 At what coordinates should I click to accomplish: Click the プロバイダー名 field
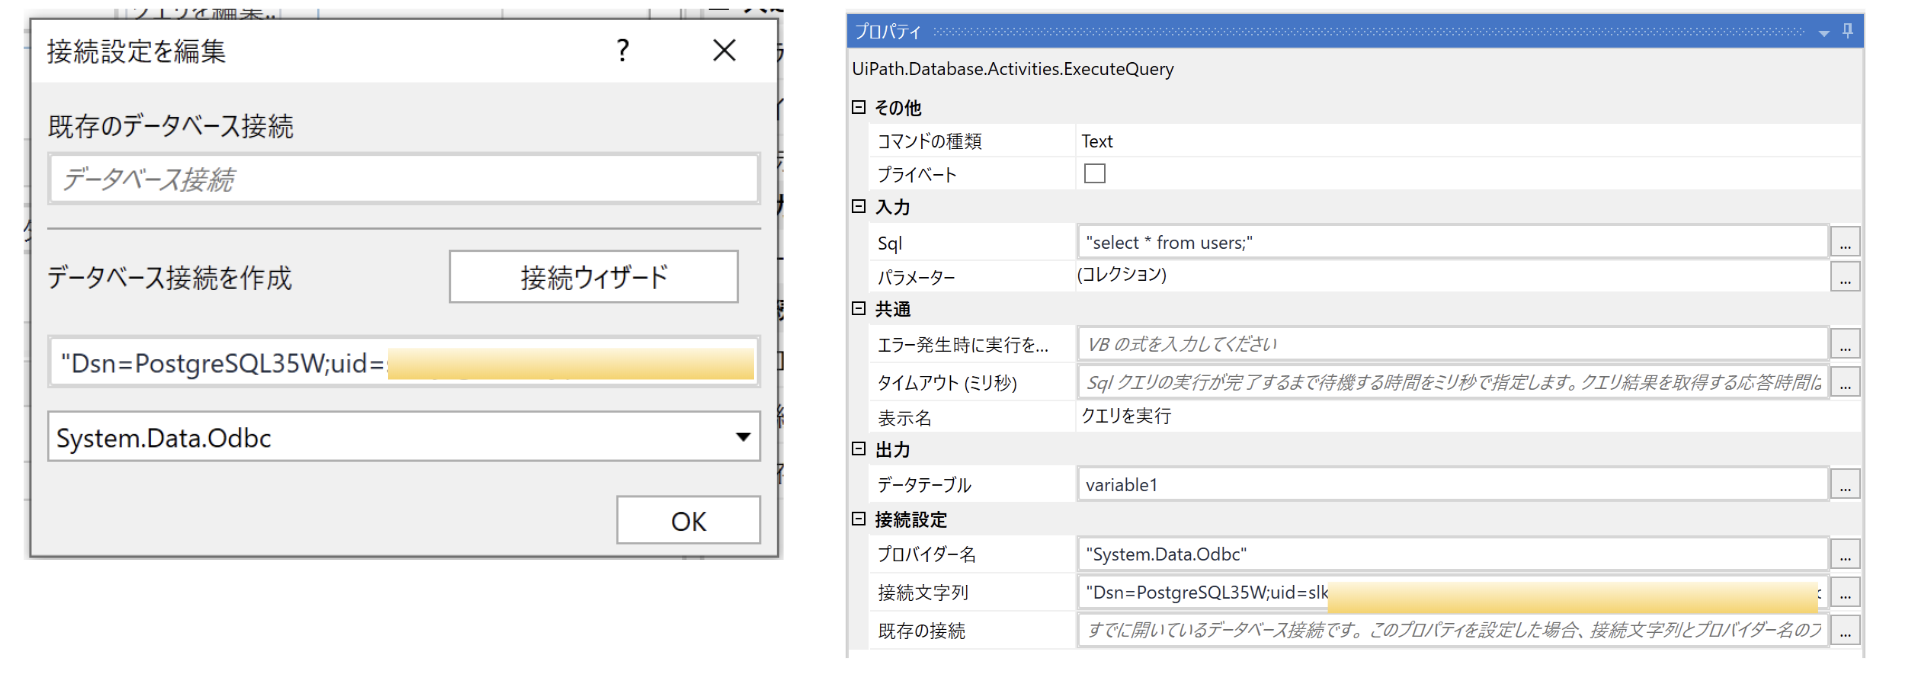[x=1453, y=554]
